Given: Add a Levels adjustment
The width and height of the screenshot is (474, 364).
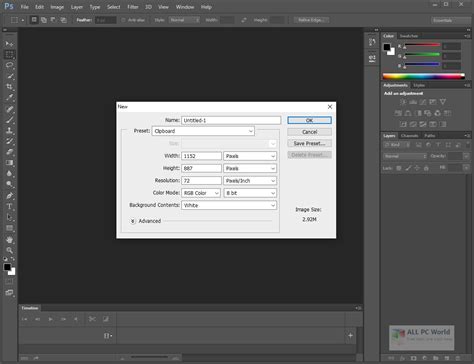Looking at the screenshot, I should pyautogui.click(x=413, y=102).
